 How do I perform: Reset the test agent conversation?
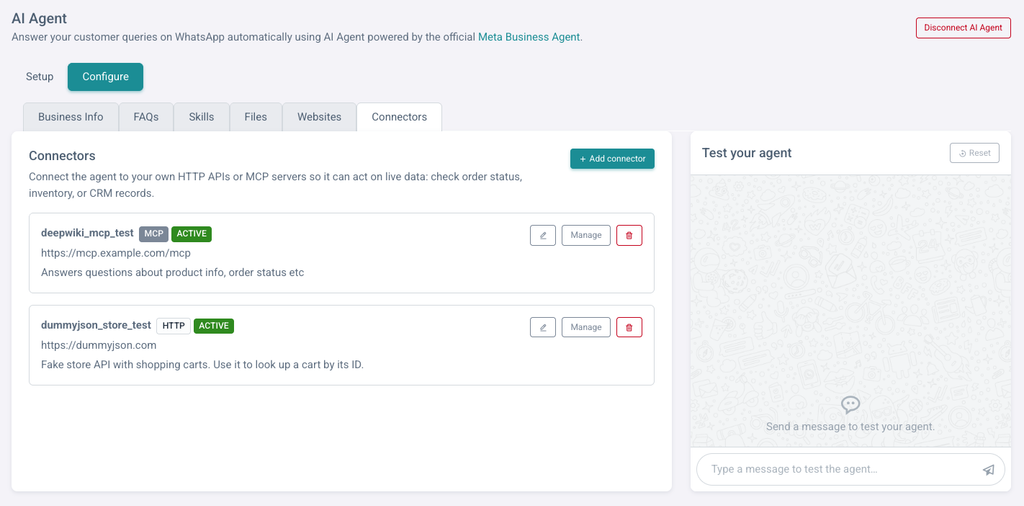(x=974, y=153)
